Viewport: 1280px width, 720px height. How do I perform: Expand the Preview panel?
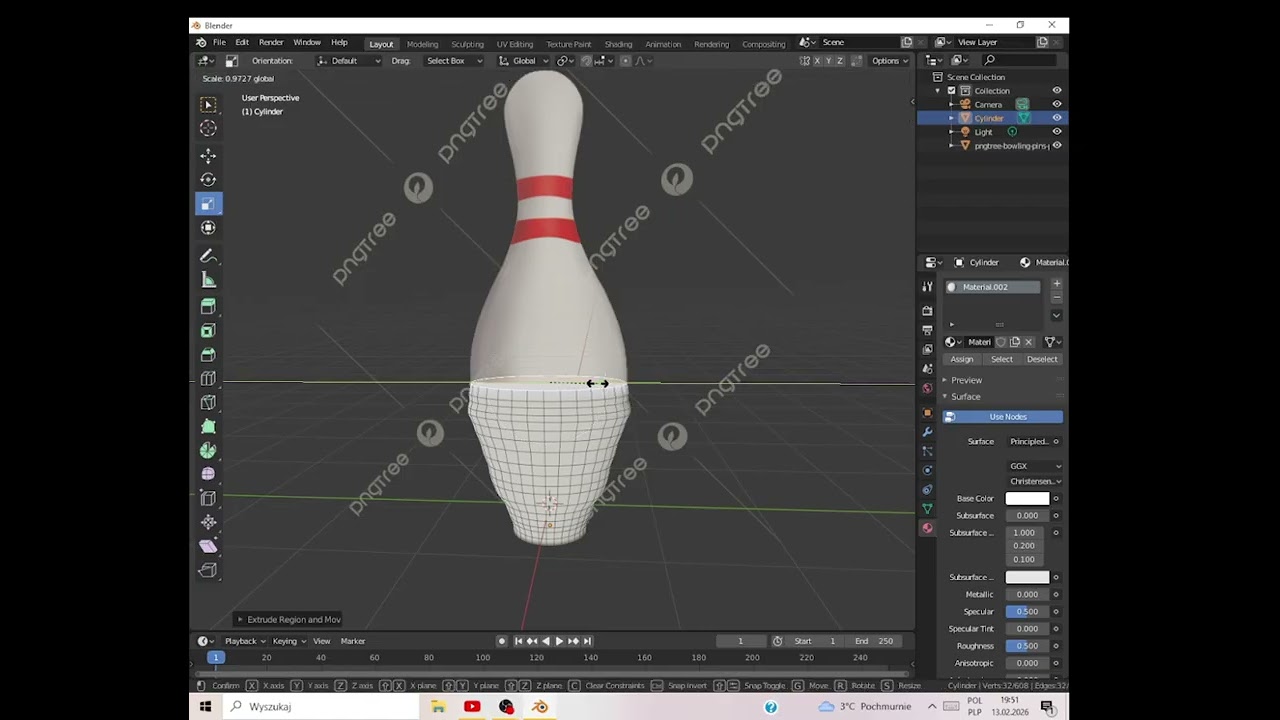pyautogui.click(x=965, y=380)
